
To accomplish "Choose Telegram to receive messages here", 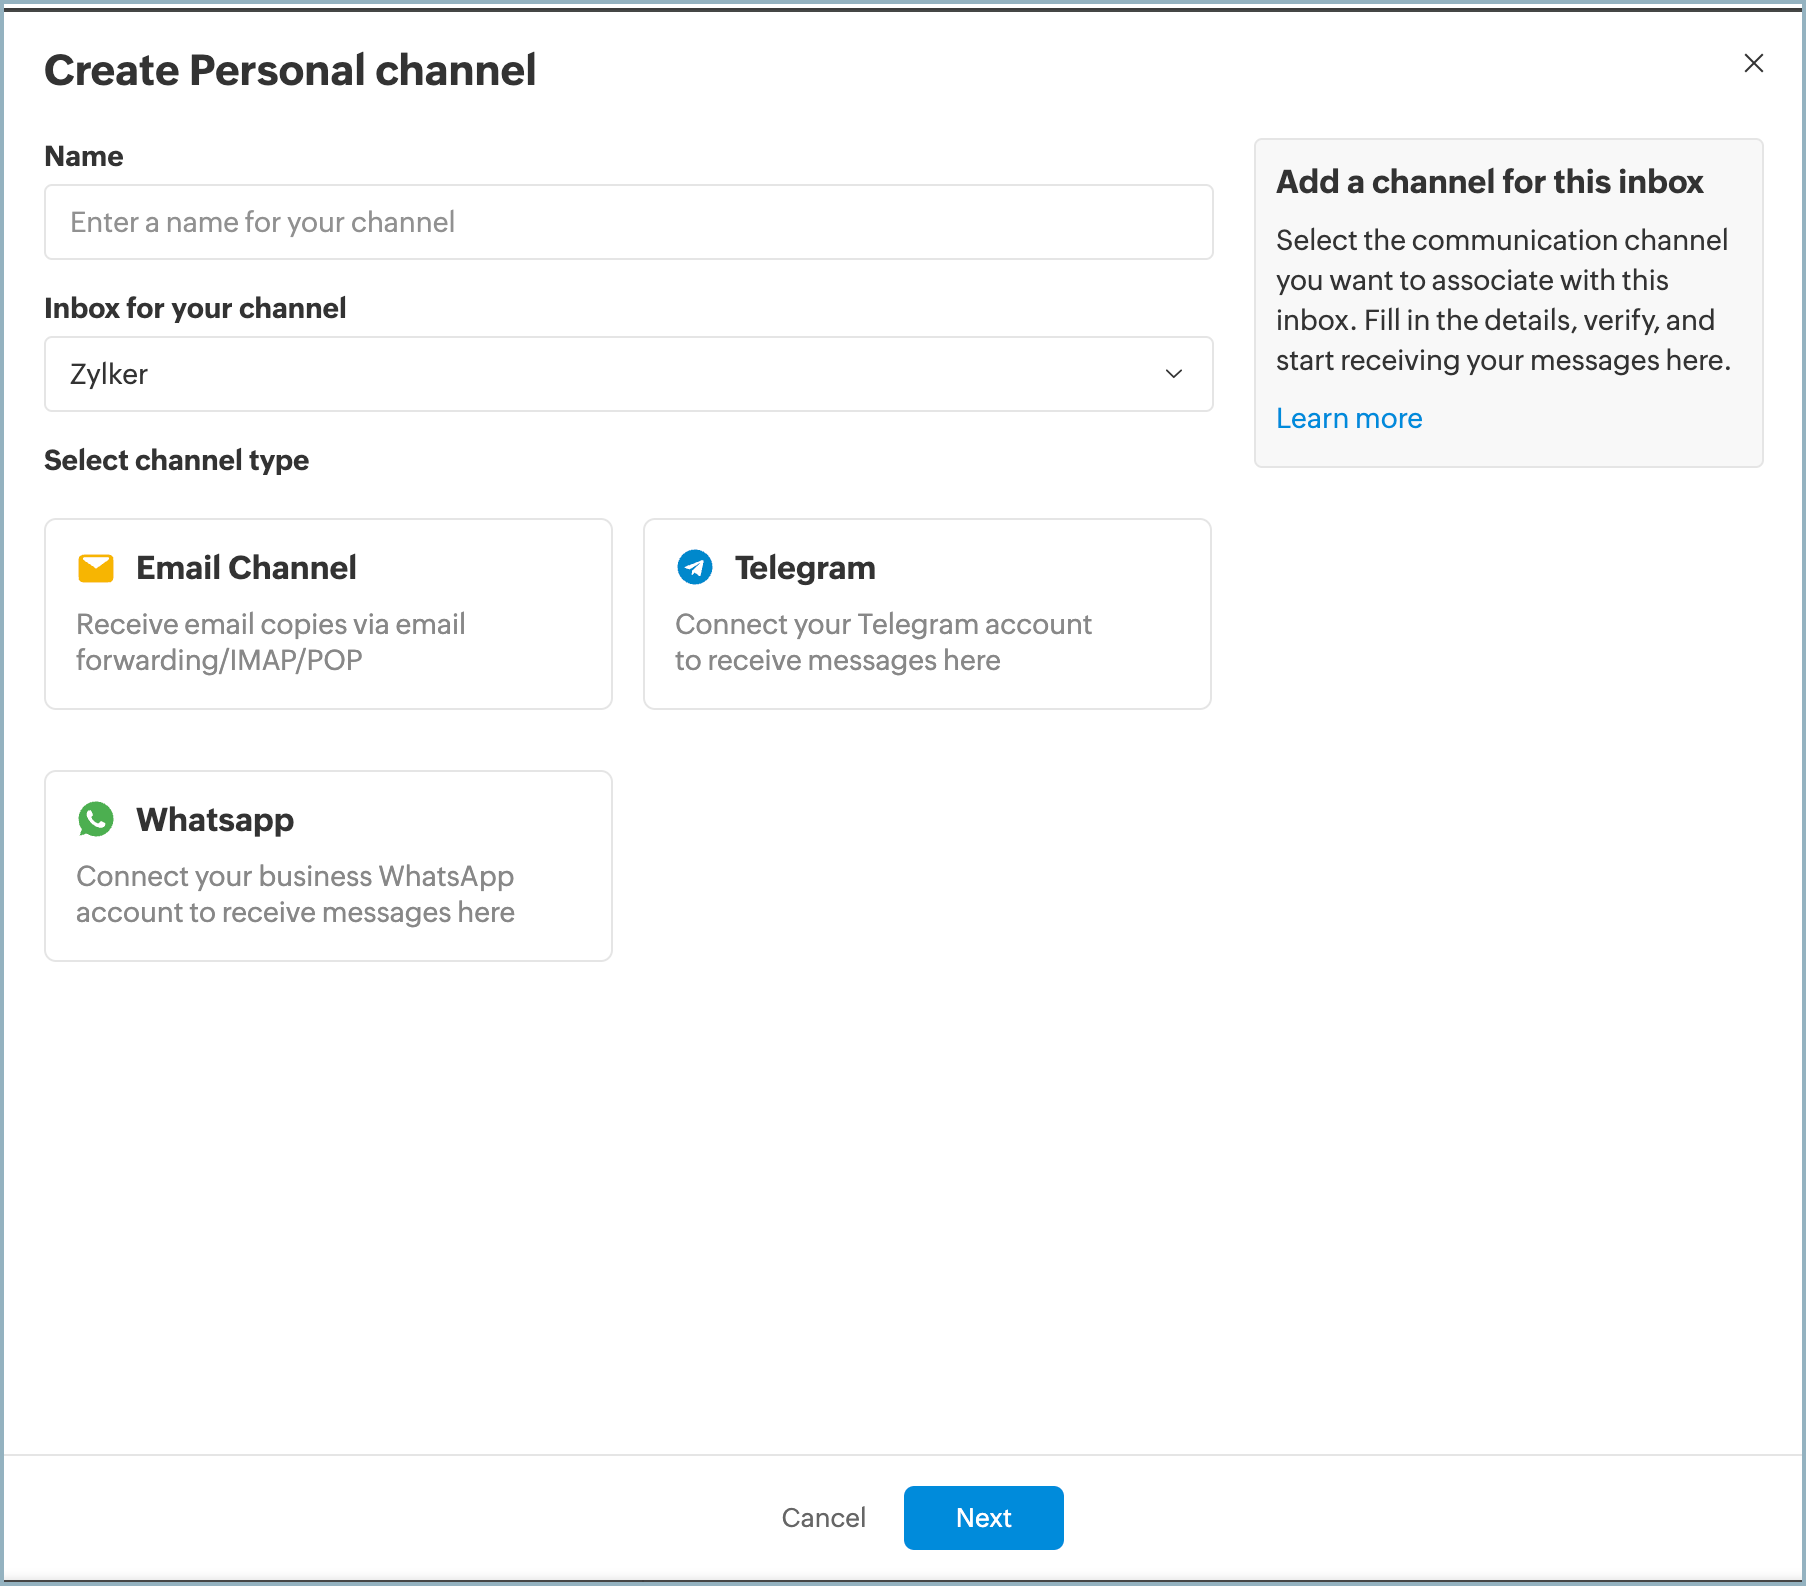I will 926,614.
